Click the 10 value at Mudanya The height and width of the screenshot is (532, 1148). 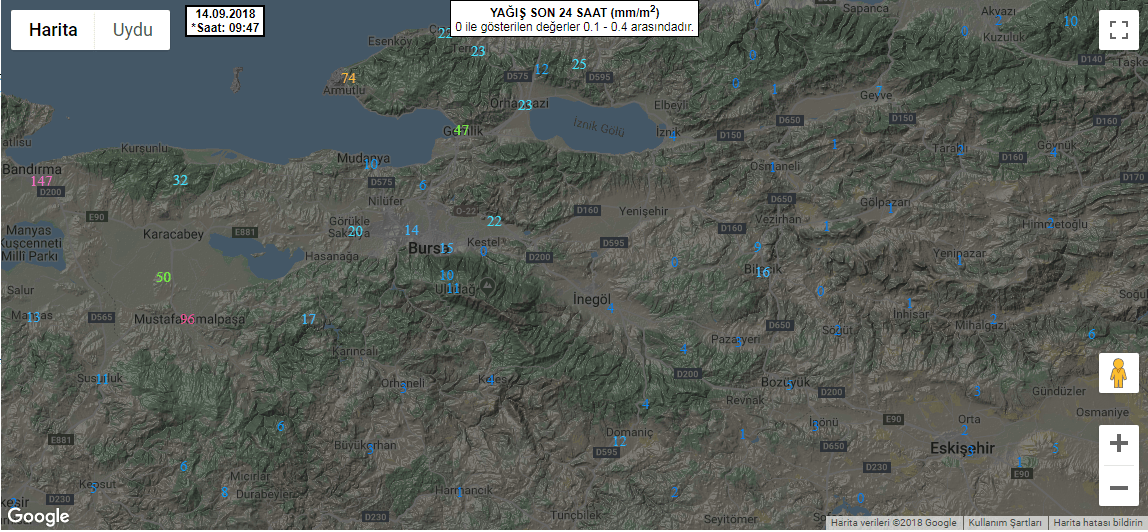(x=371, y=165)
